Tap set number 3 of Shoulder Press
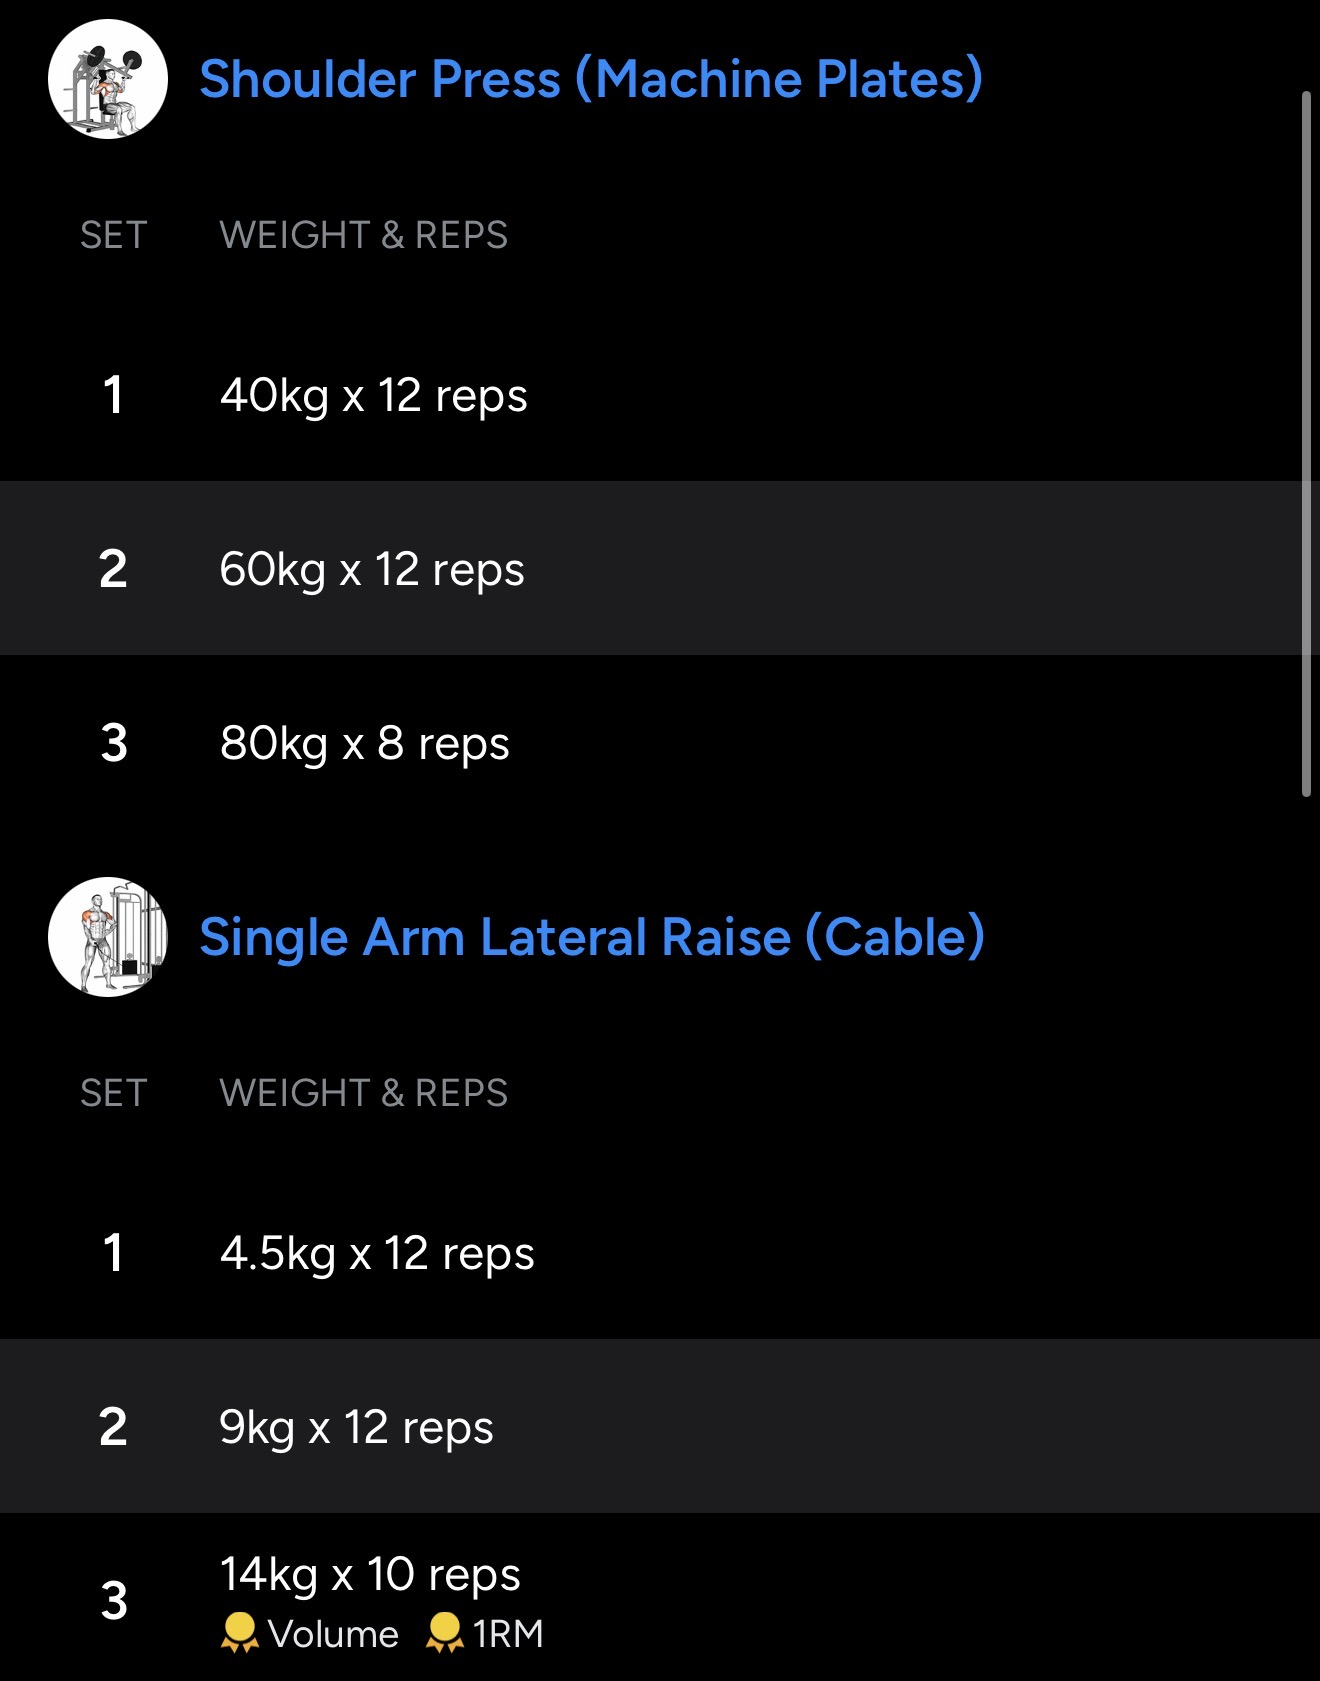This screenshot has height=1681, width=1320. tap(114, 743)
